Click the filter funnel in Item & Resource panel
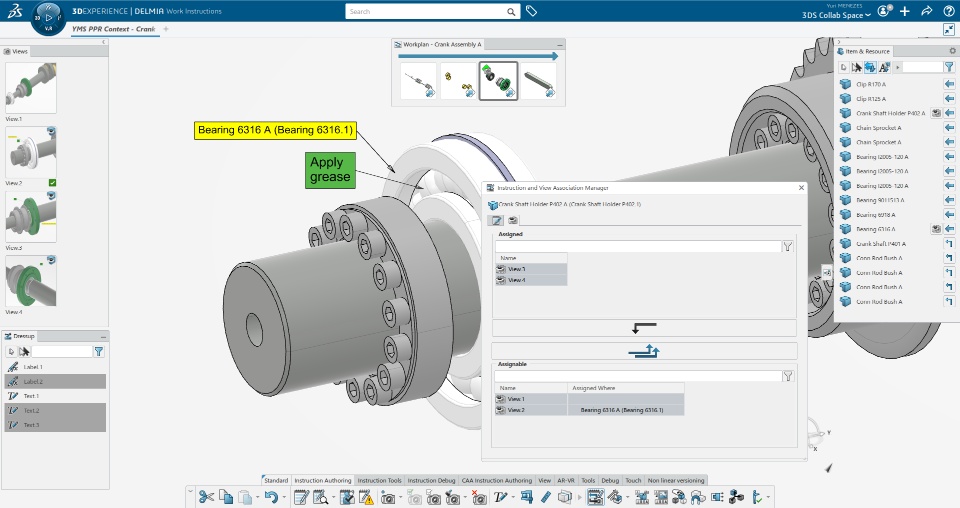The image size is (960, 508). pyautogui.click(x=949, y=67)
